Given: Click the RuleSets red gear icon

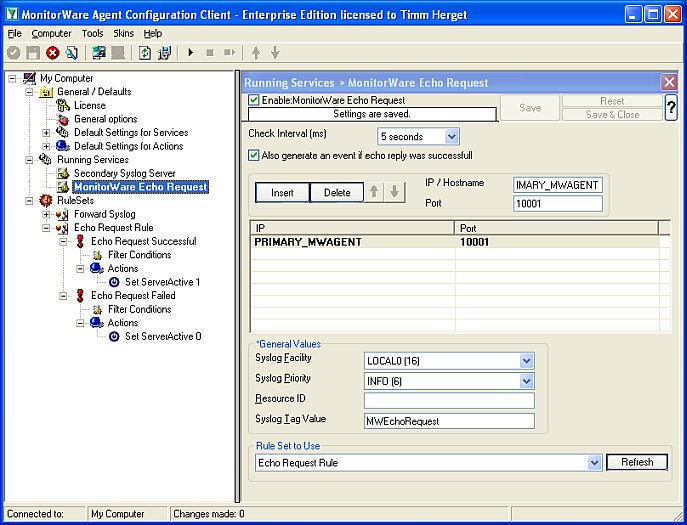Looking at the screenshot, I should [x=46, y=200].
